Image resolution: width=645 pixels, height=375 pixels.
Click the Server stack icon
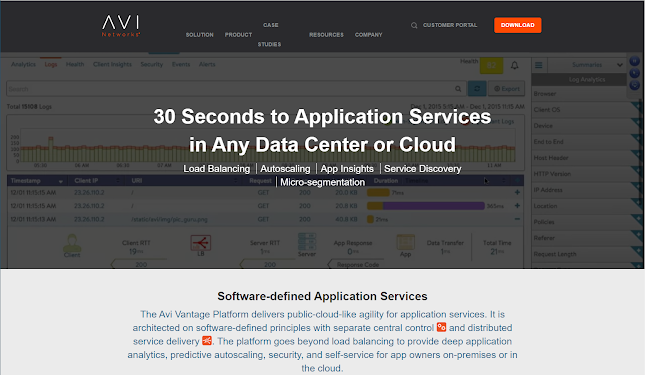tap(307, 242)
